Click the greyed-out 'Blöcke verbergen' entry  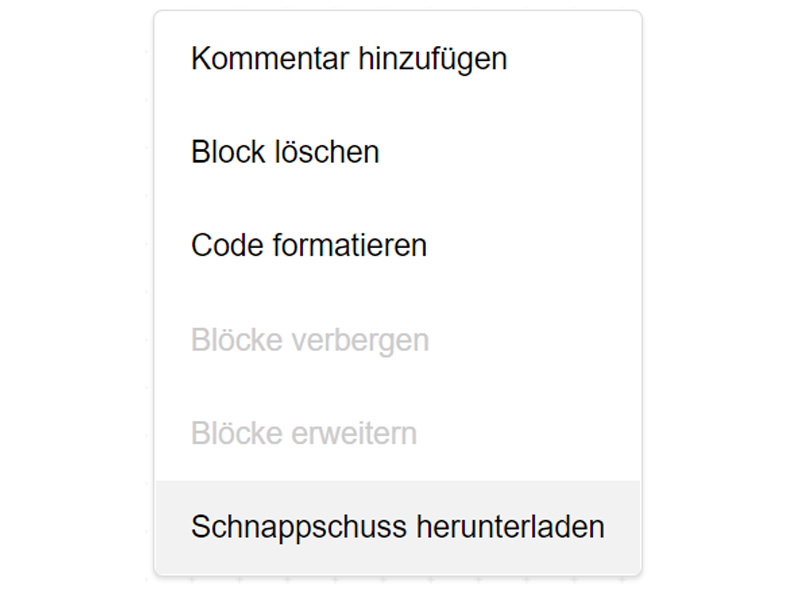click(310, 340)
